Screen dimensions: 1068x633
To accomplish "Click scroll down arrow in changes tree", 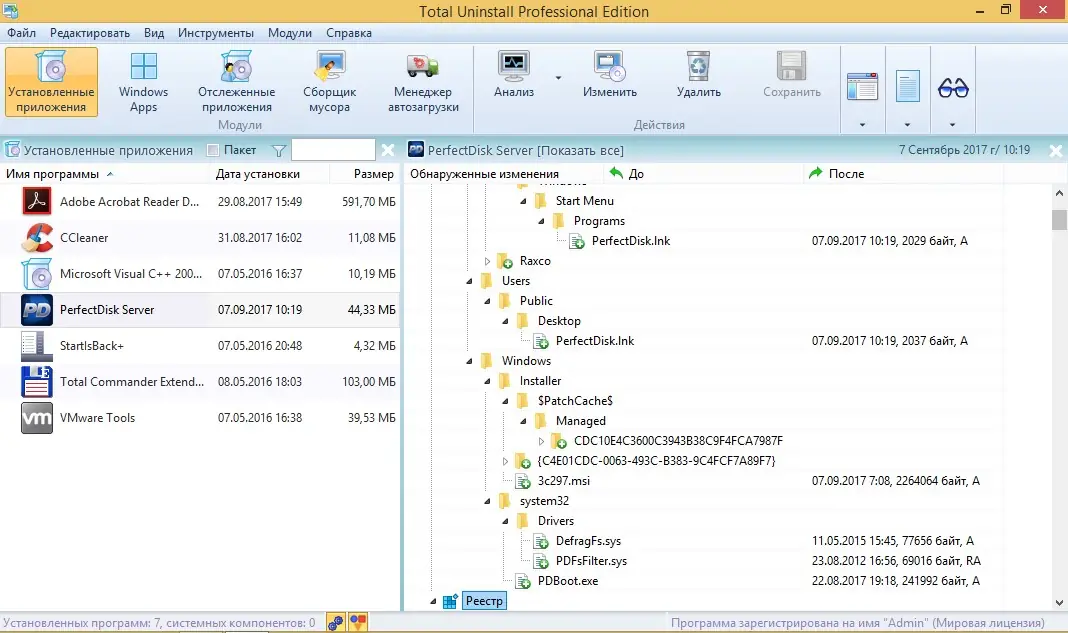I will click(x=1059, y=602).
